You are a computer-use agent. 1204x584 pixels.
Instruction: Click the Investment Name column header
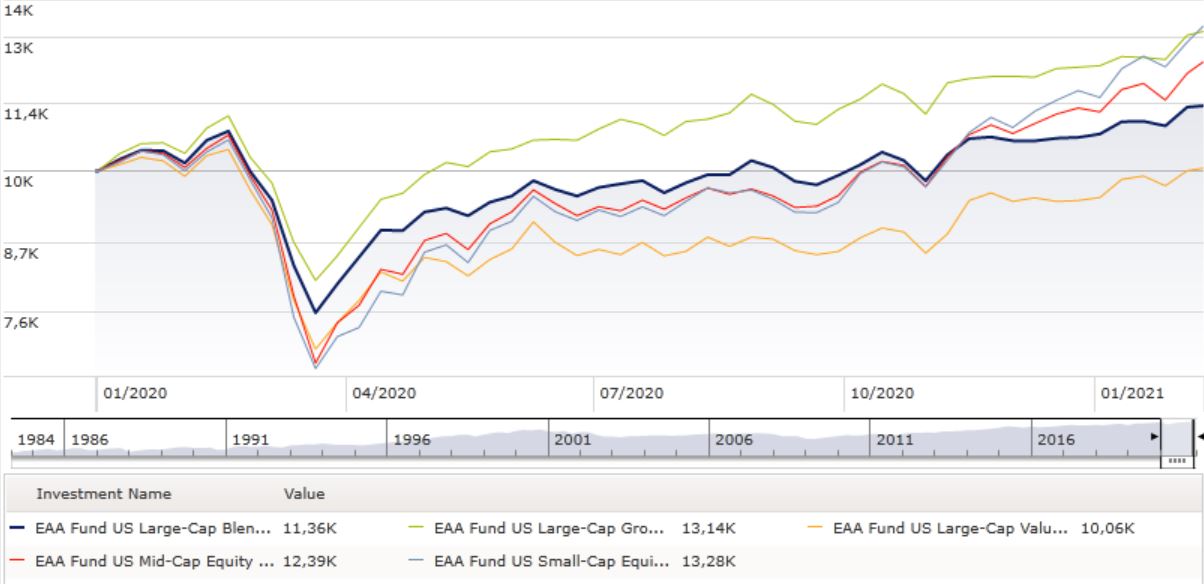[104, 494]
